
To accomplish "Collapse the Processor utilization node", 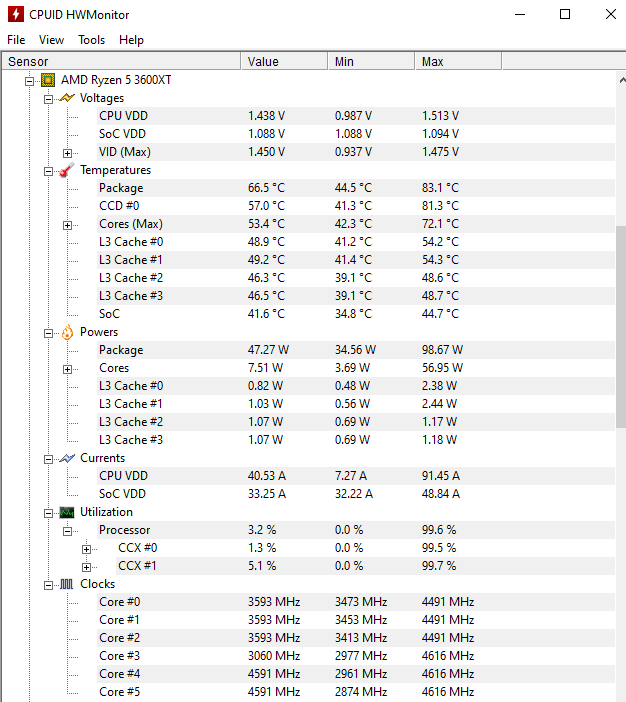I will click(x=67, y=531).
